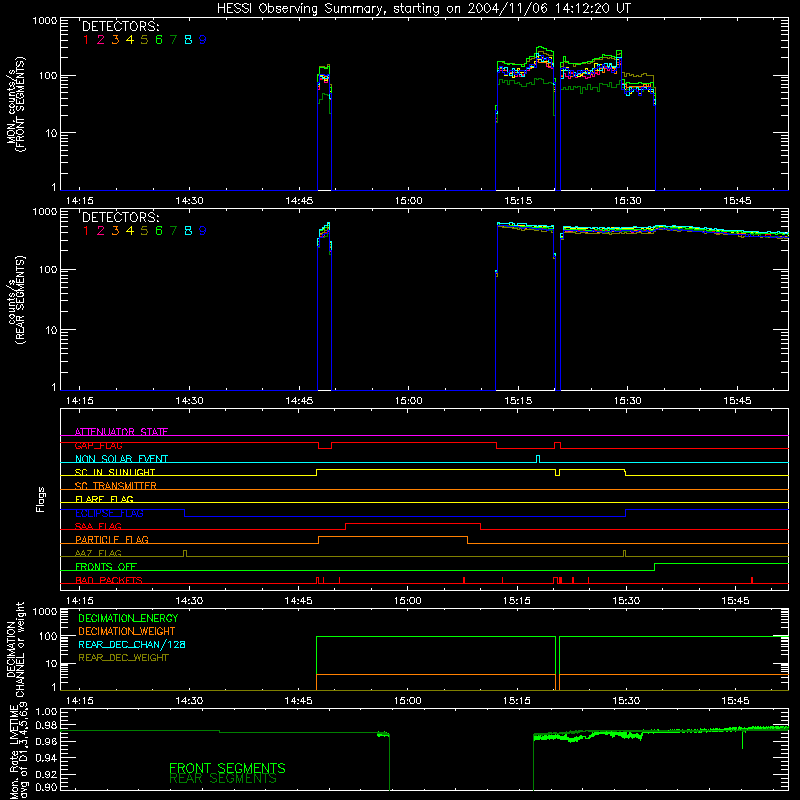Click the NON_SOLAR_EVENT pulse on the cyan flag line

coord(538,459)
